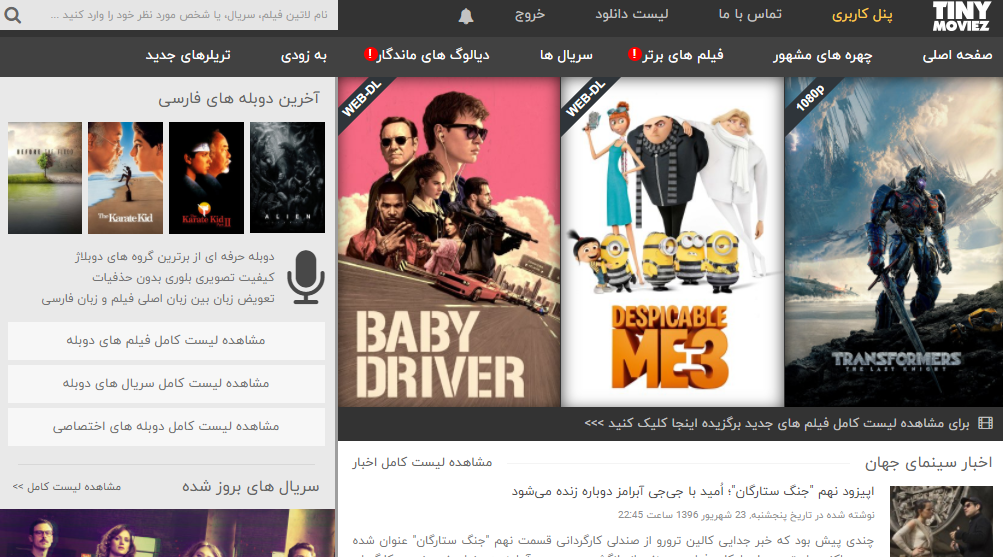1003x557 pixels.
Task: Open the Alien dubbed movie thumbnail
Action: 287,178
